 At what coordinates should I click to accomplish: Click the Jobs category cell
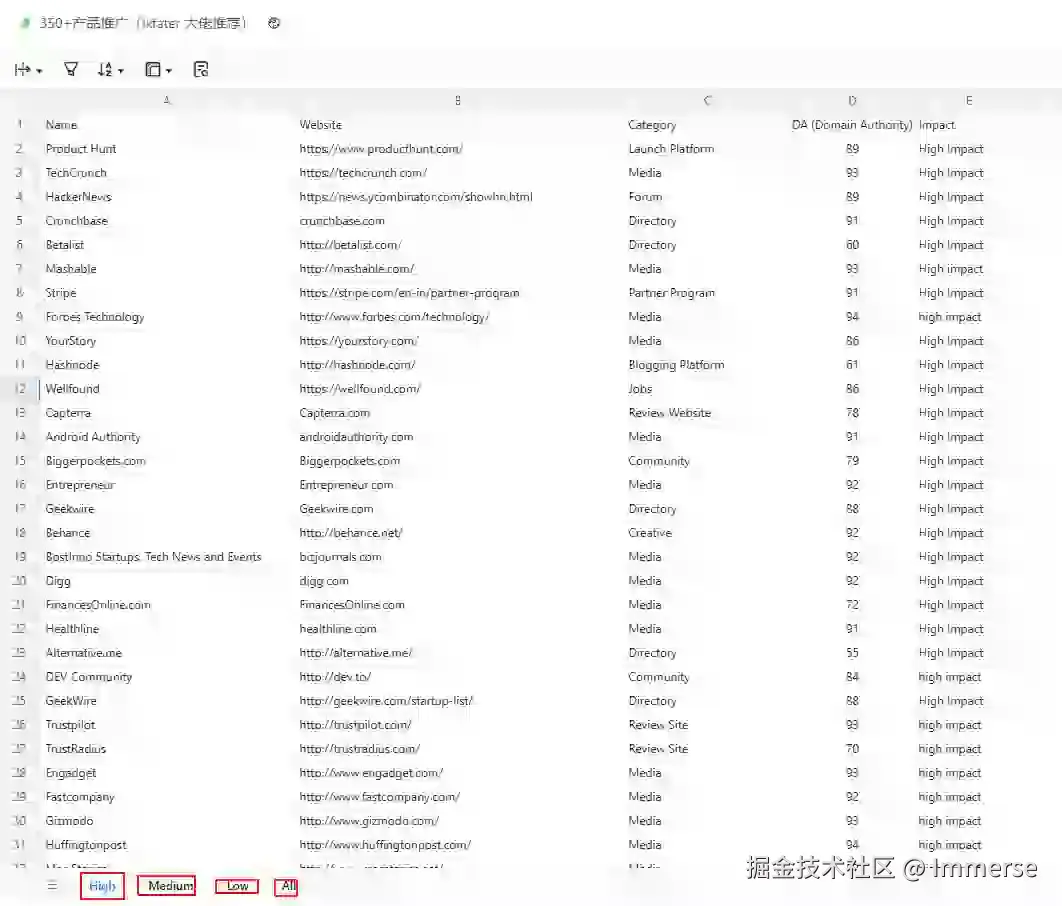pos(640,389)
